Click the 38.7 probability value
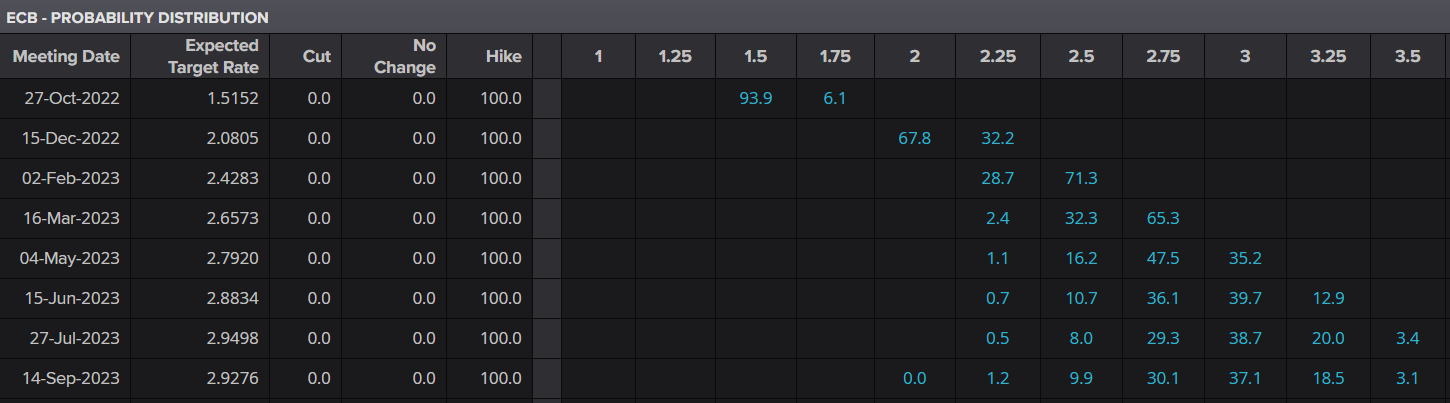This screenshot has height=403, width=1450. click(1245, 338)
